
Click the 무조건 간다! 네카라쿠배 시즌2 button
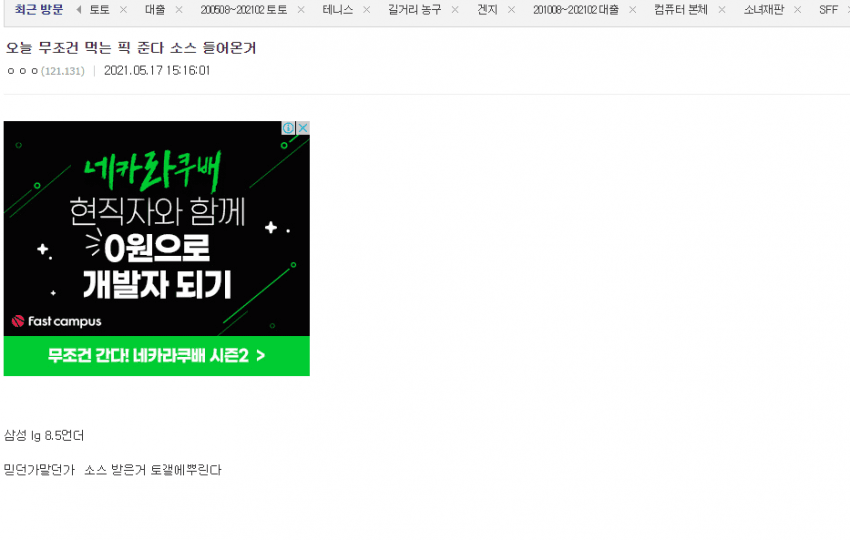coord(157,356)
